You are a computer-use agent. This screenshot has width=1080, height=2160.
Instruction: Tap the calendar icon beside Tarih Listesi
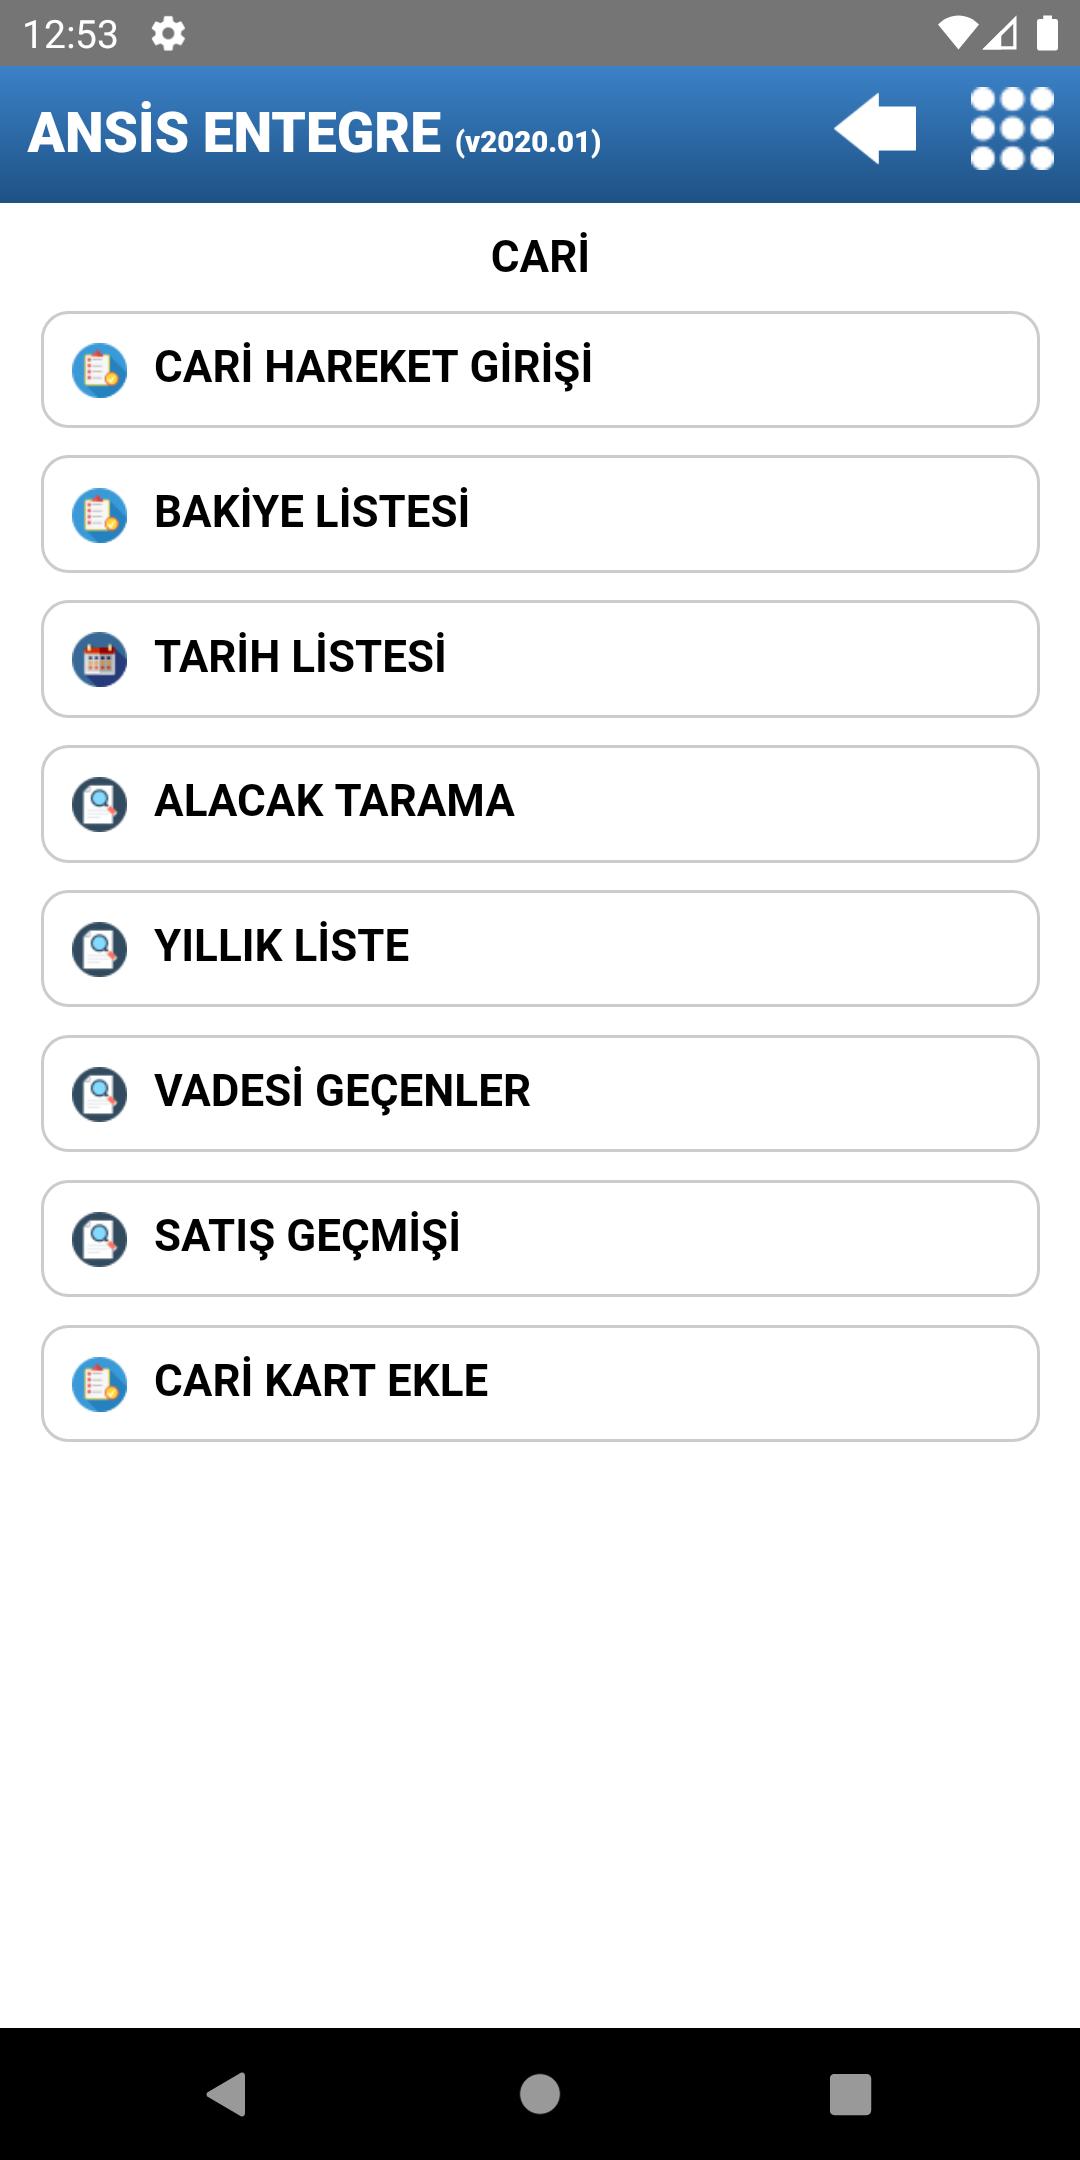99,659
